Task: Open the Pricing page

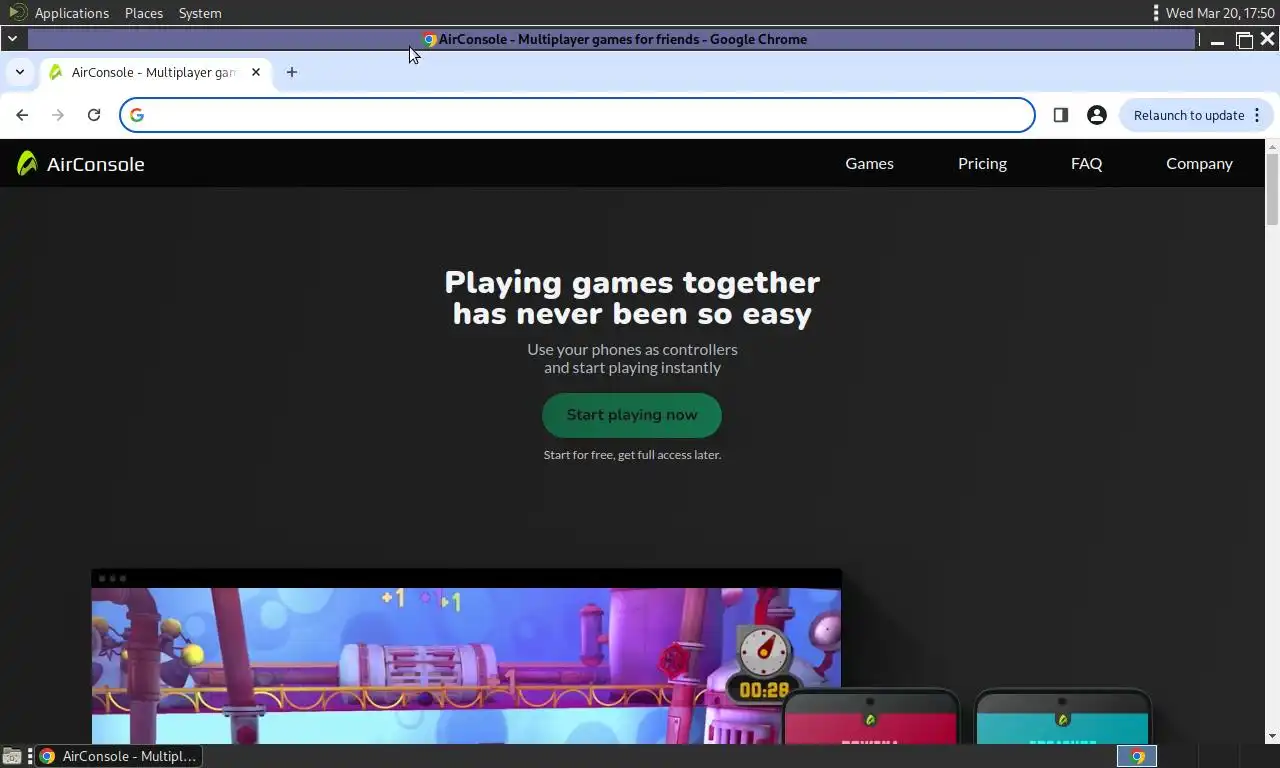Action: coord(982,163)
